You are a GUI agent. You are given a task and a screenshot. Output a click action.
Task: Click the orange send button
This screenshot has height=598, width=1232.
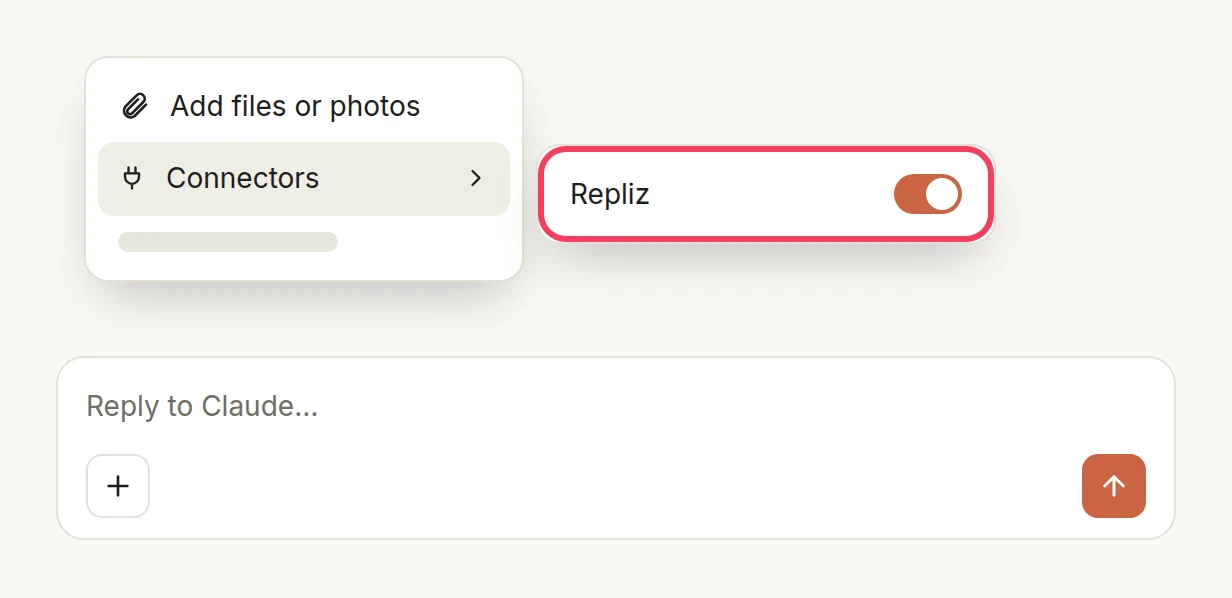(x=1114, y=486)
